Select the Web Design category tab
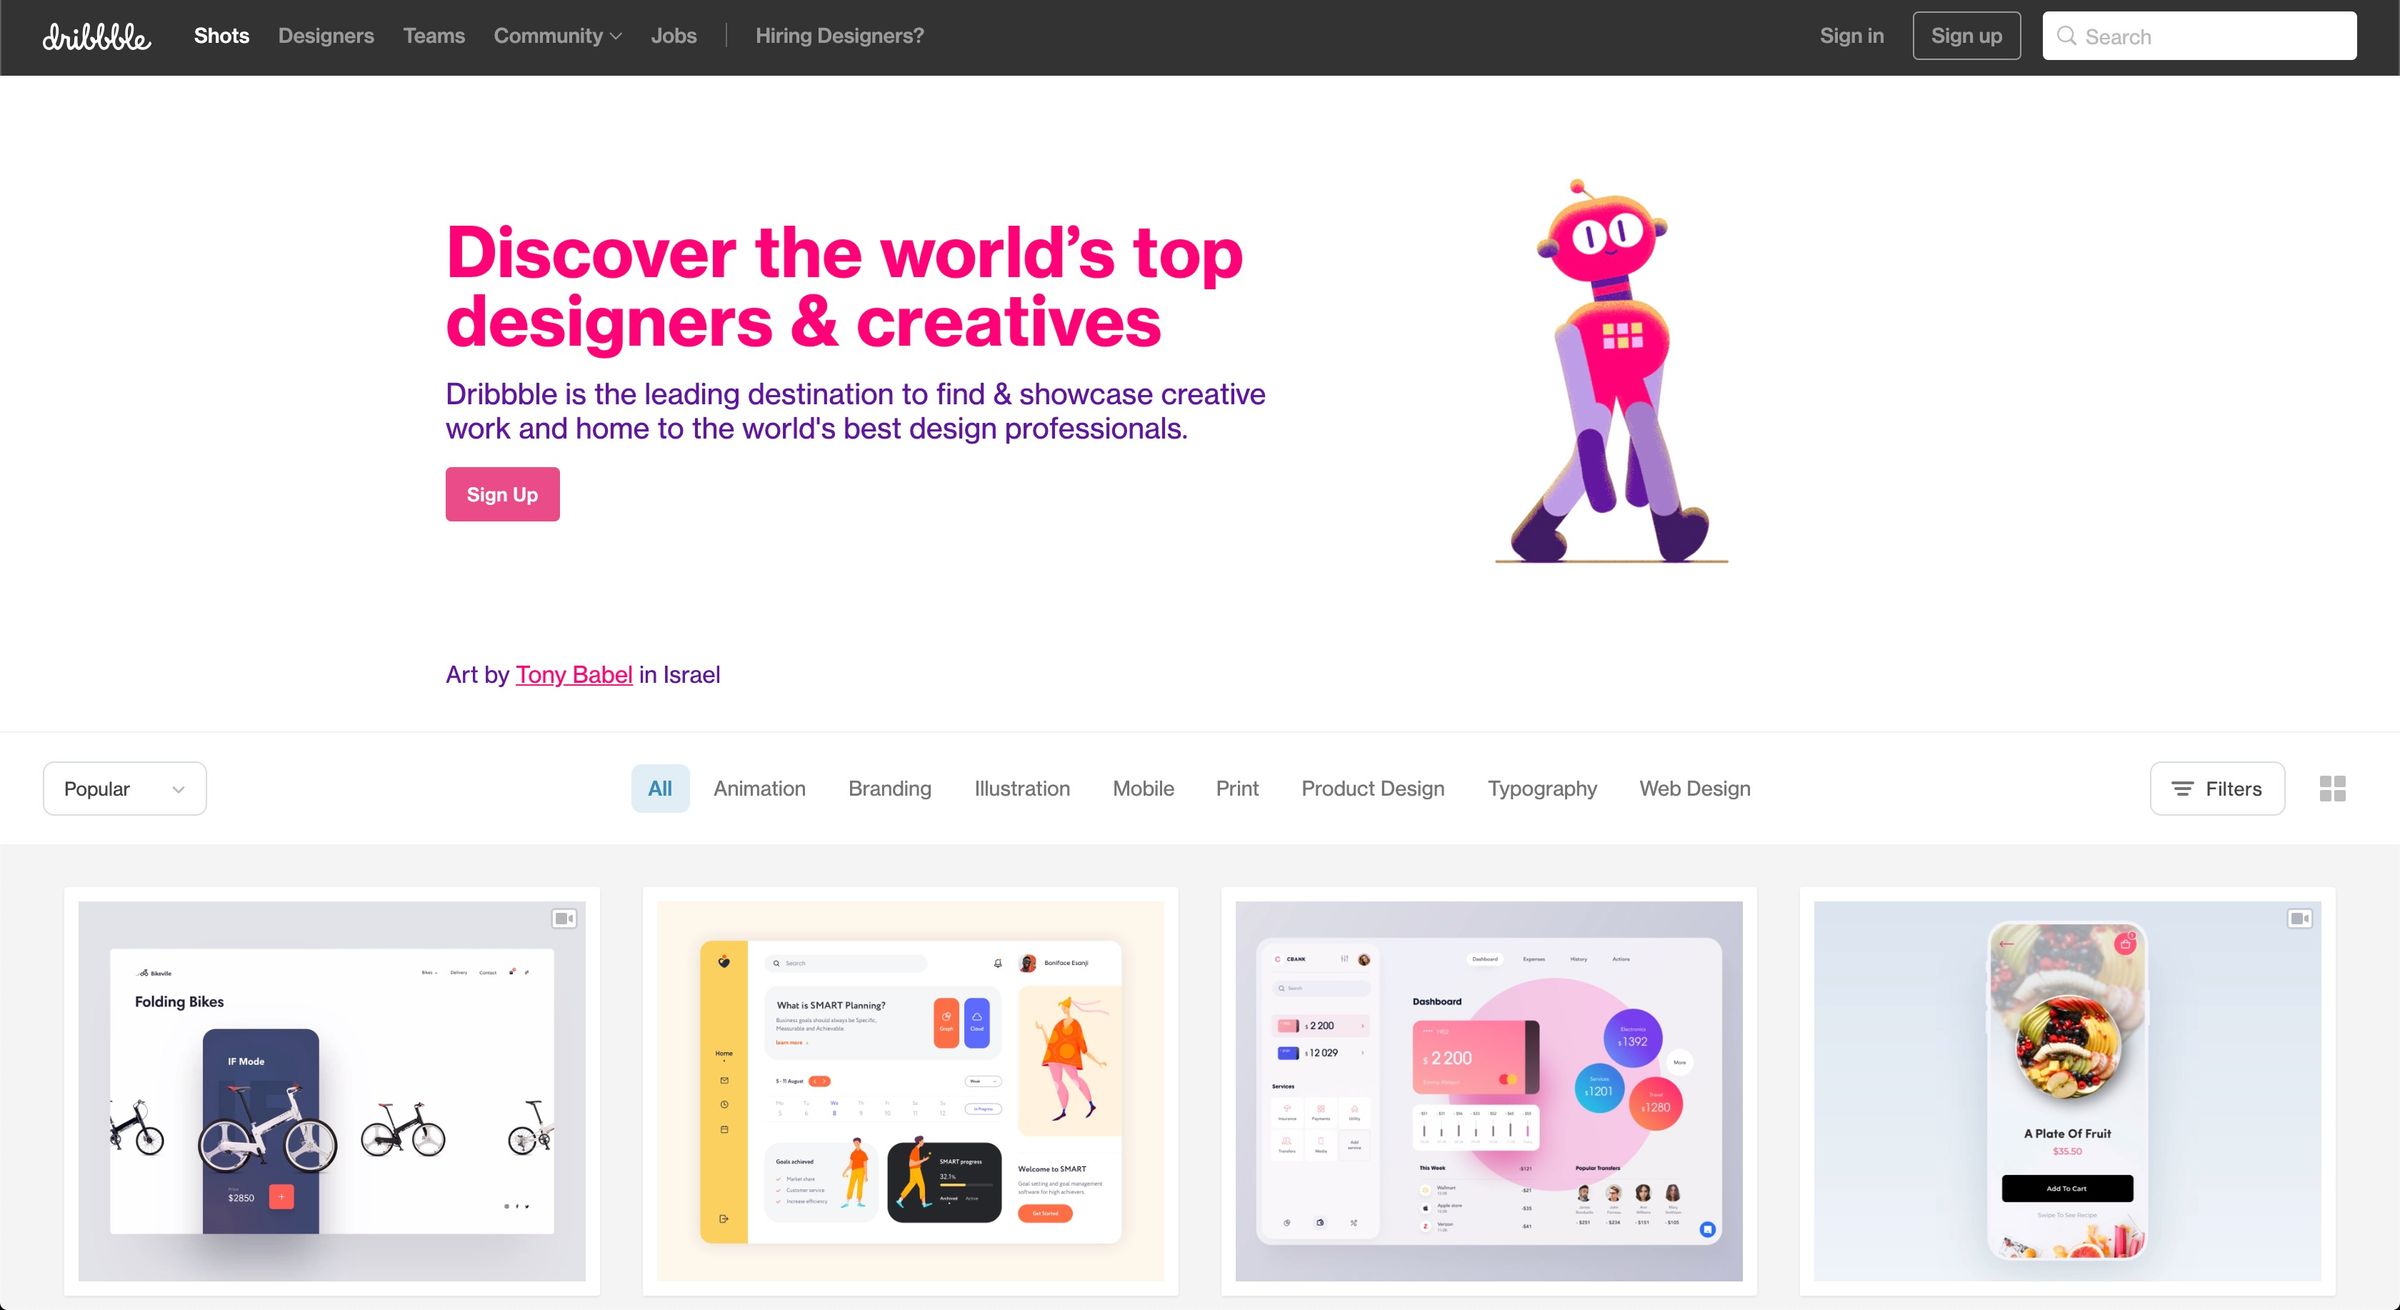 1695,789
